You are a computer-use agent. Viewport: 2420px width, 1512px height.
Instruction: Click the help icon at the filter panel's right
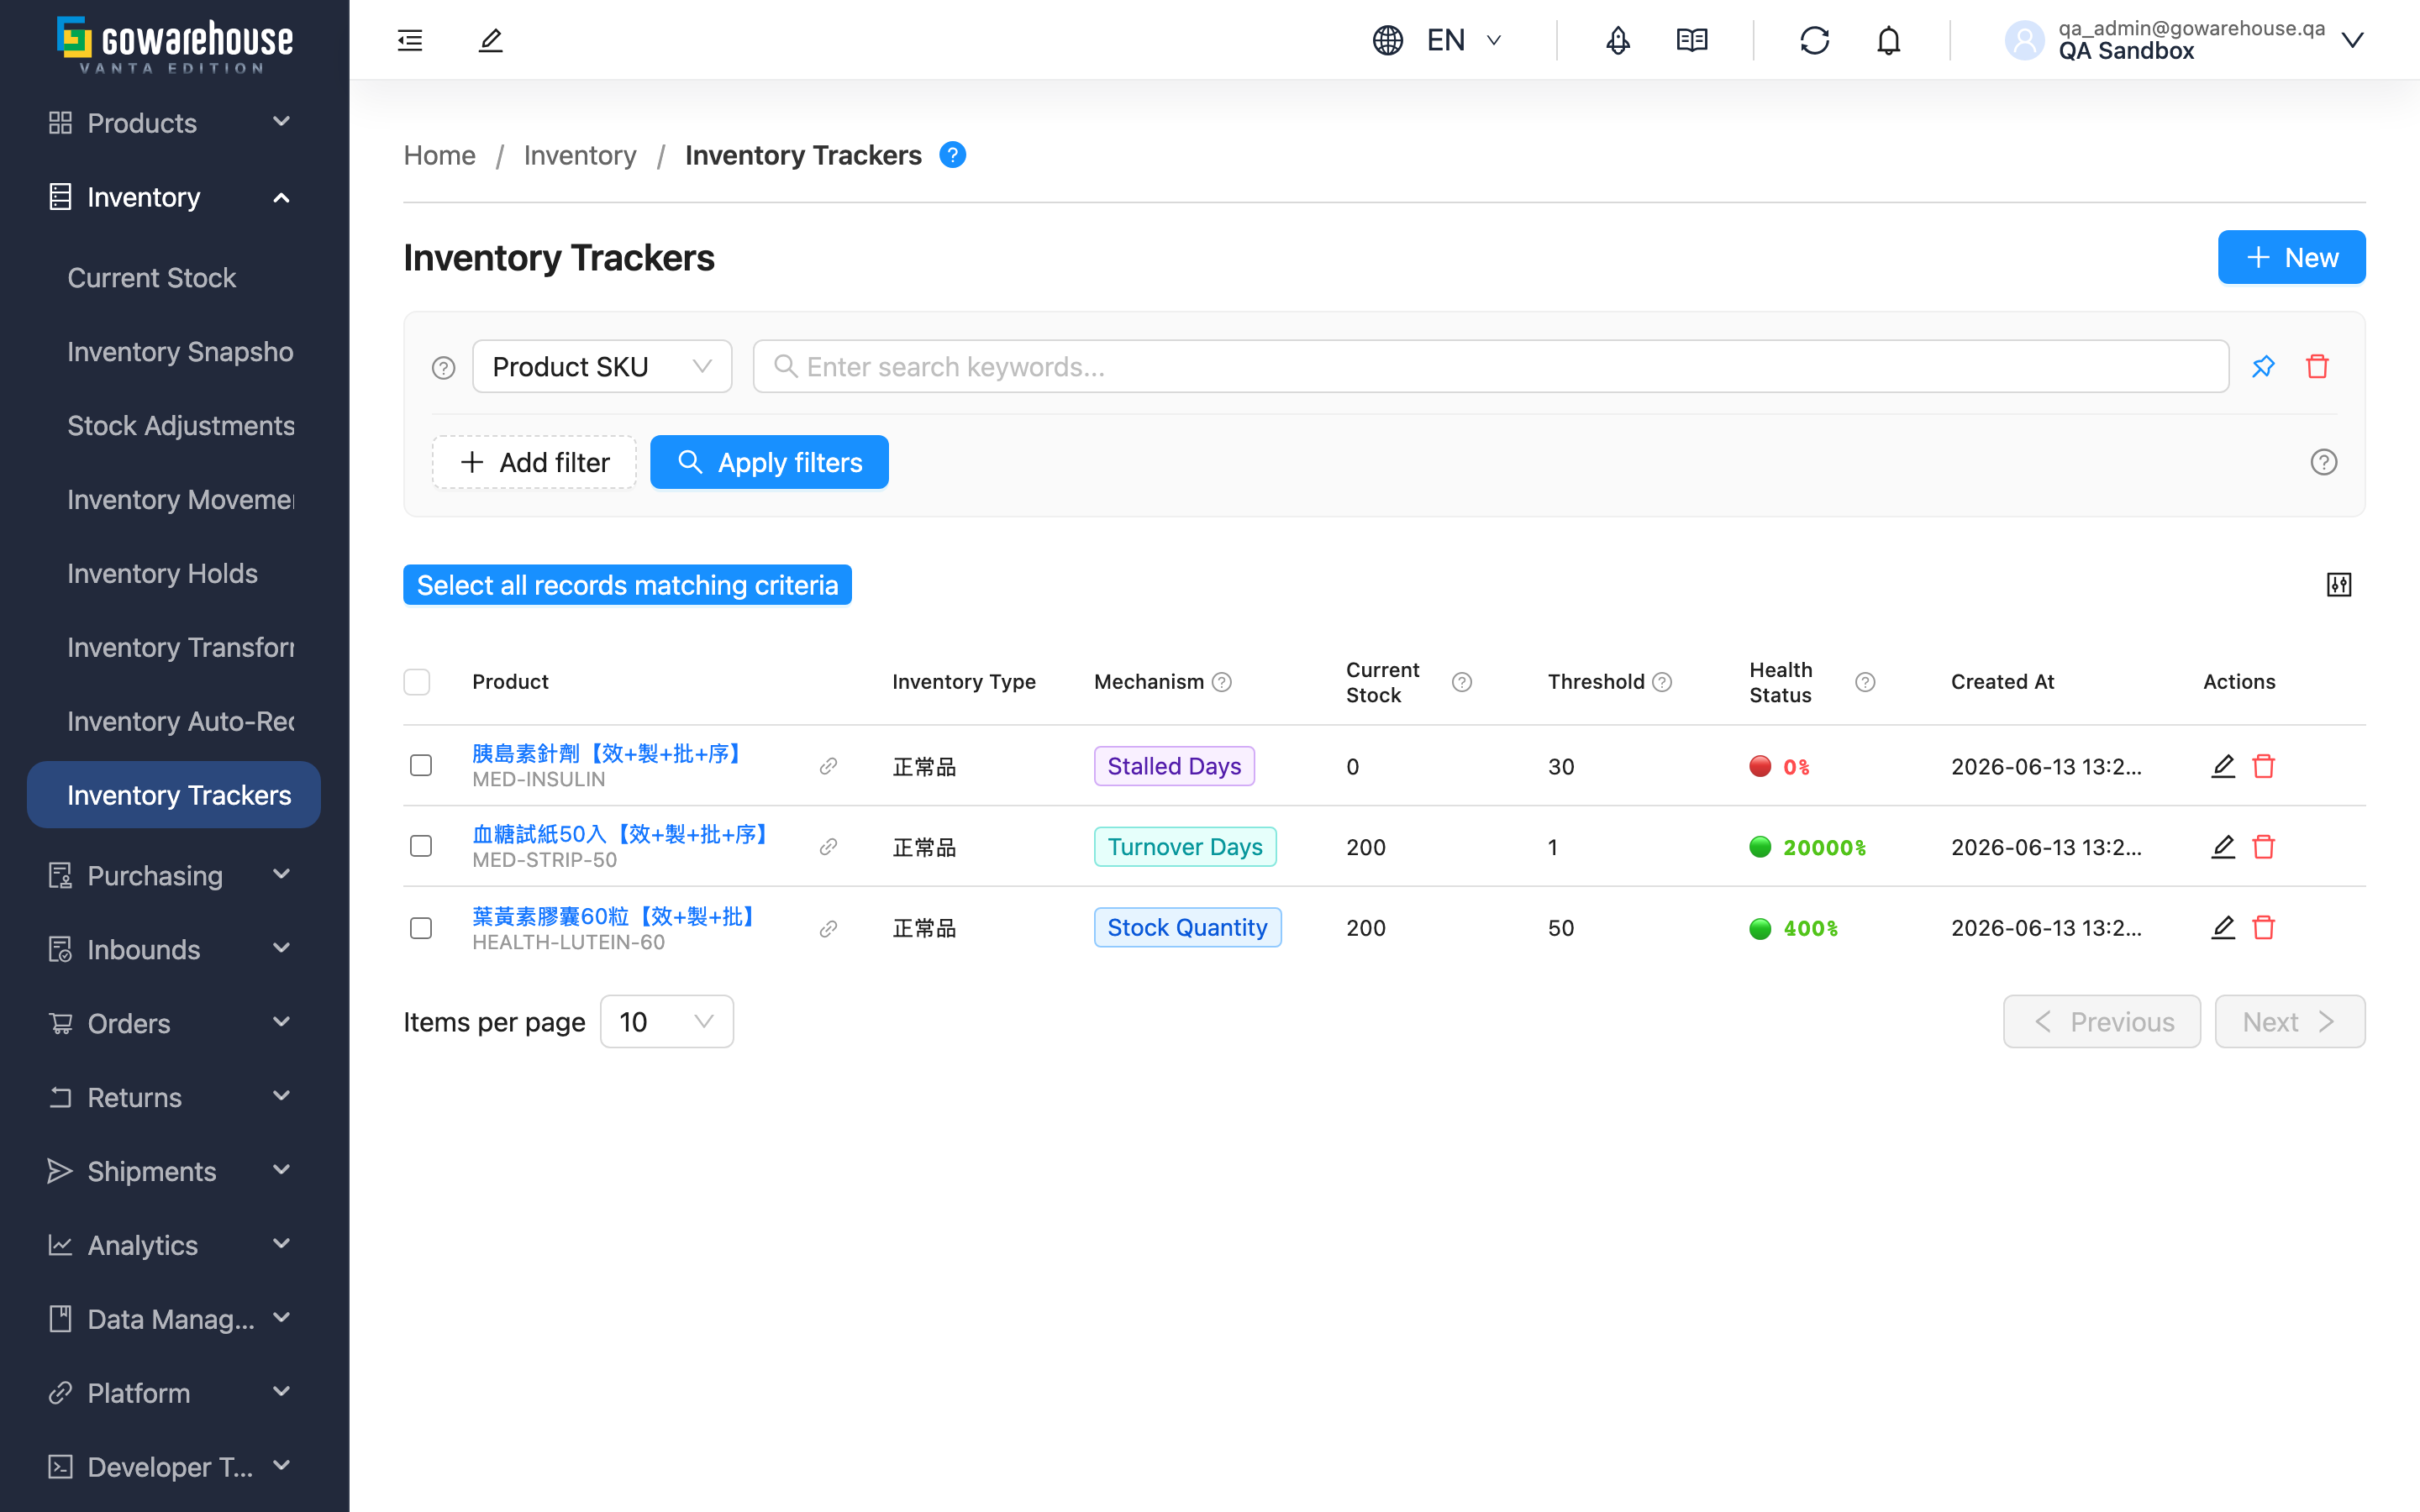[x=2323, y=462]
